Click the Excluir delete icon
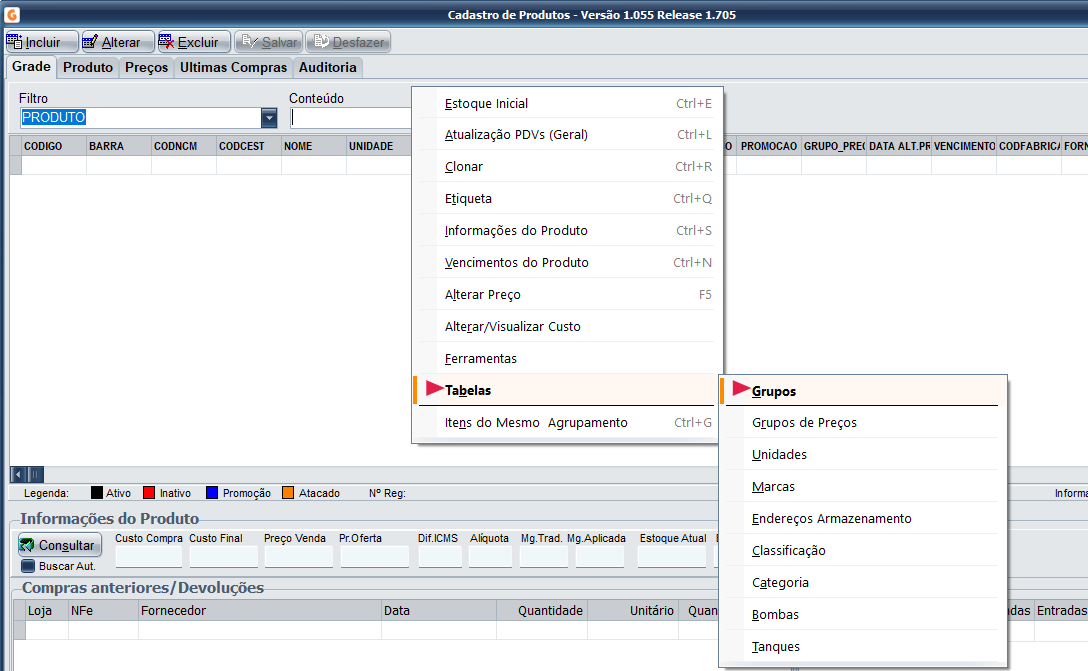The image size is (1088, 671). click(167, 42)
